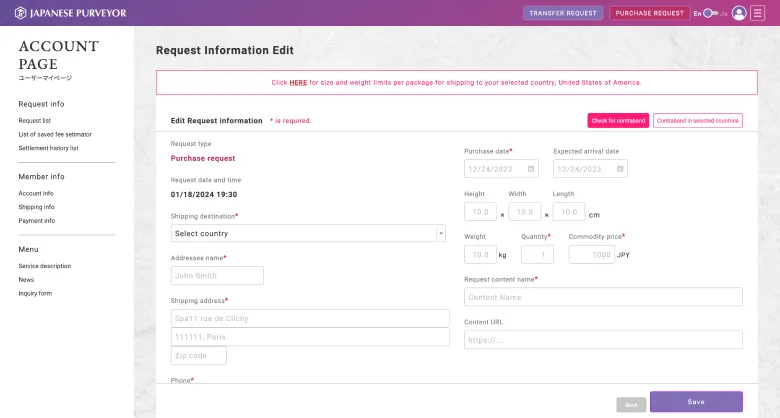Viewport: 780px width, 418px height.
Task: Open the hamburger menu in header
Action: tap(758, 13)
